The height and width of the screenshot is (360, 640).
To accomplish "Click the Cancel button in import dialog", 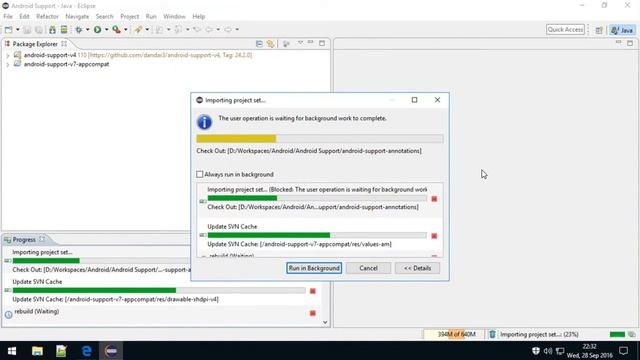I will pos(368,268).
